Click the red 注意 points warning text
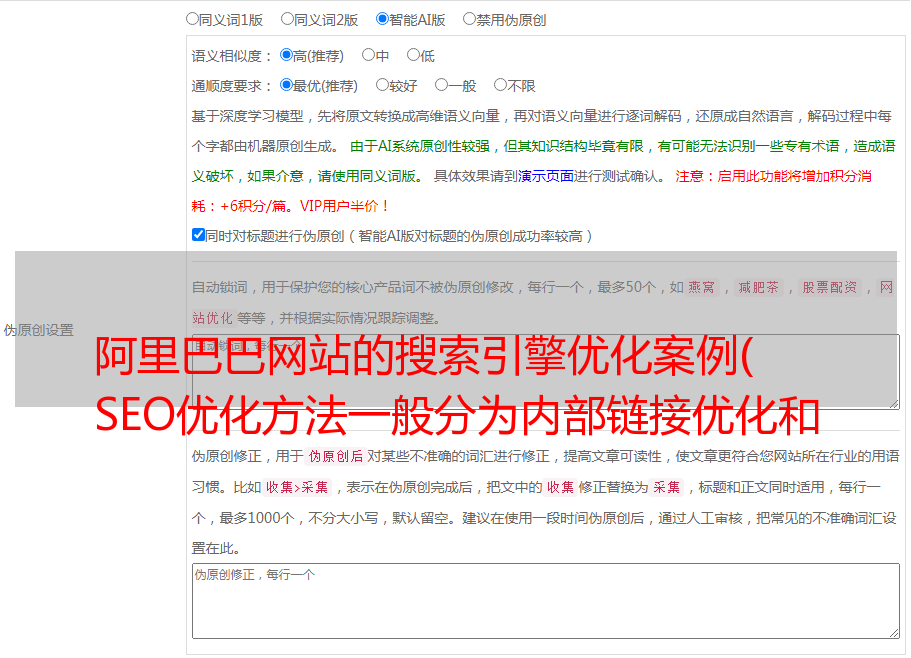Screen dimensions: 911x658 [x=532, y=191]
